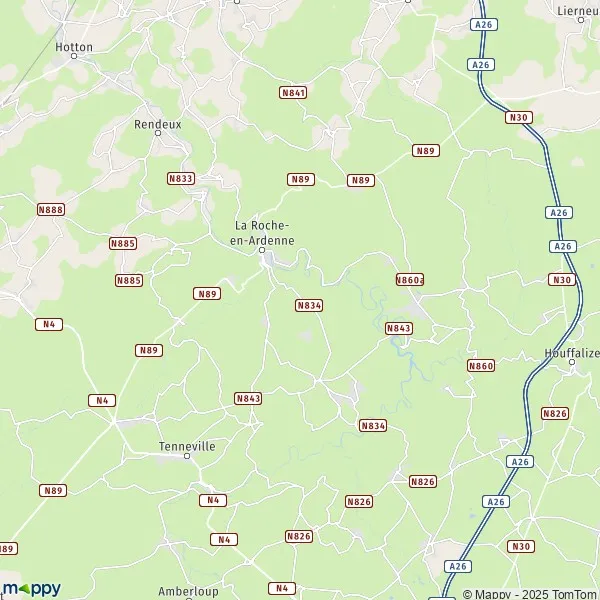
Task: Click the Mappy logo
Action: [31, 589]
